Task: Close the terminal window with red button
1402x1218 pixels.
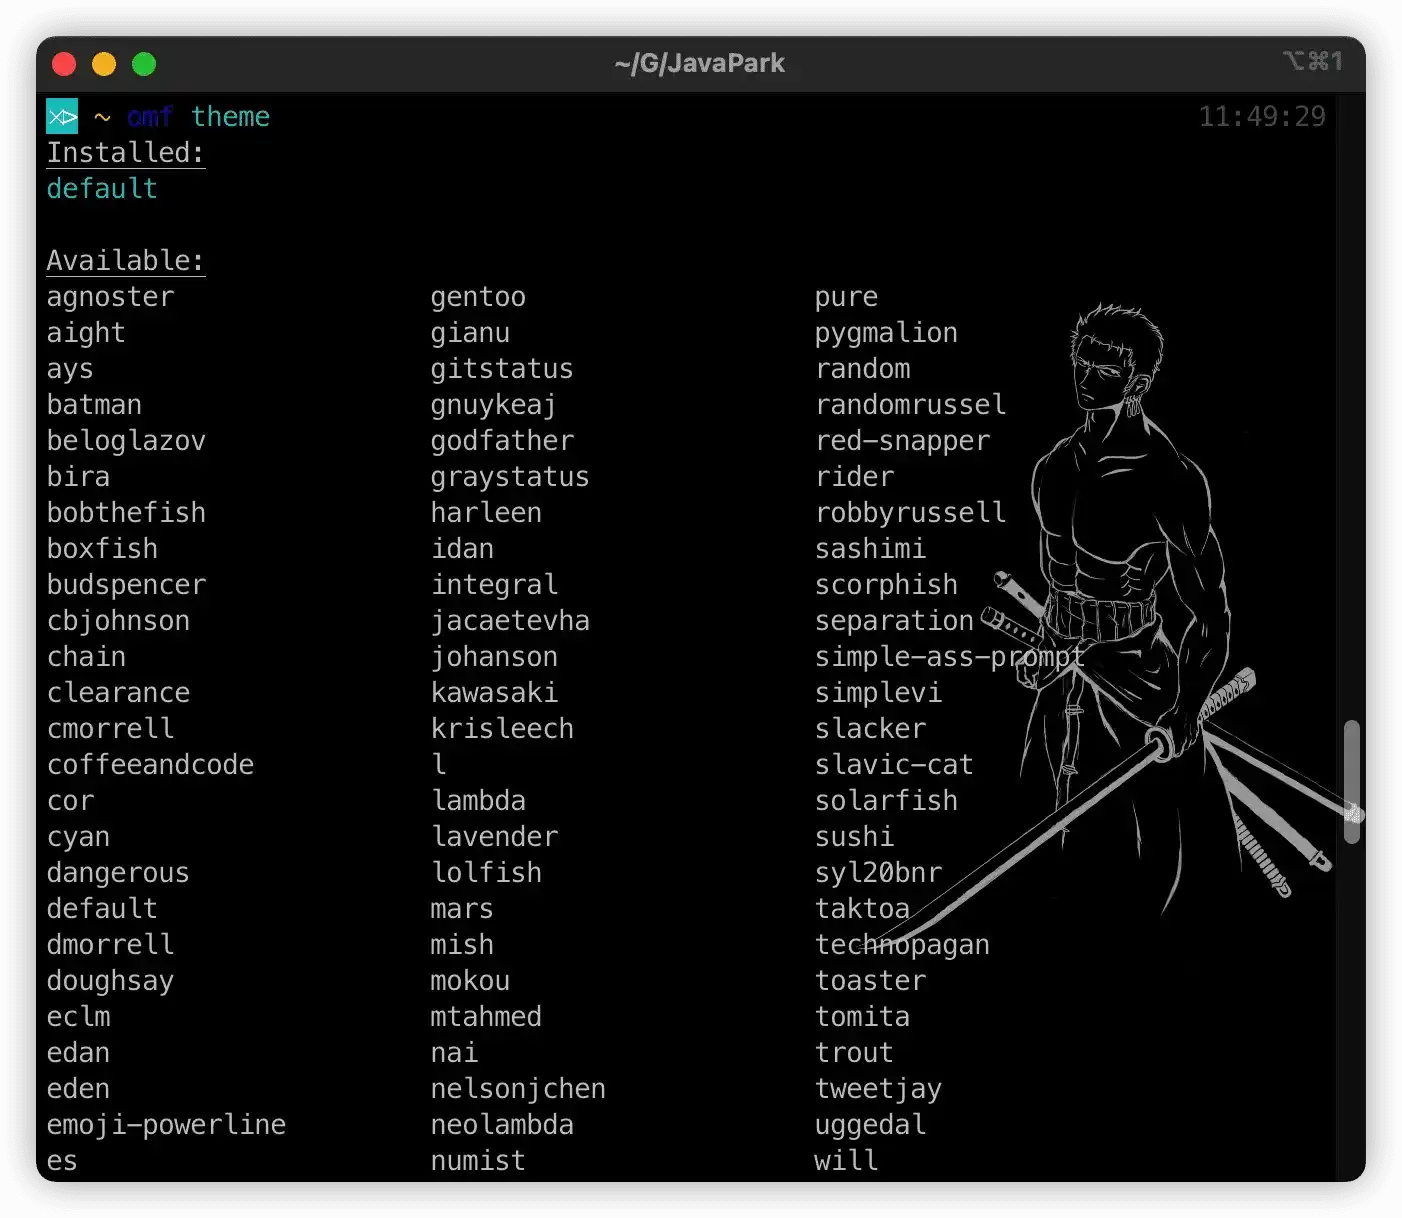Action: click(64, 64)
